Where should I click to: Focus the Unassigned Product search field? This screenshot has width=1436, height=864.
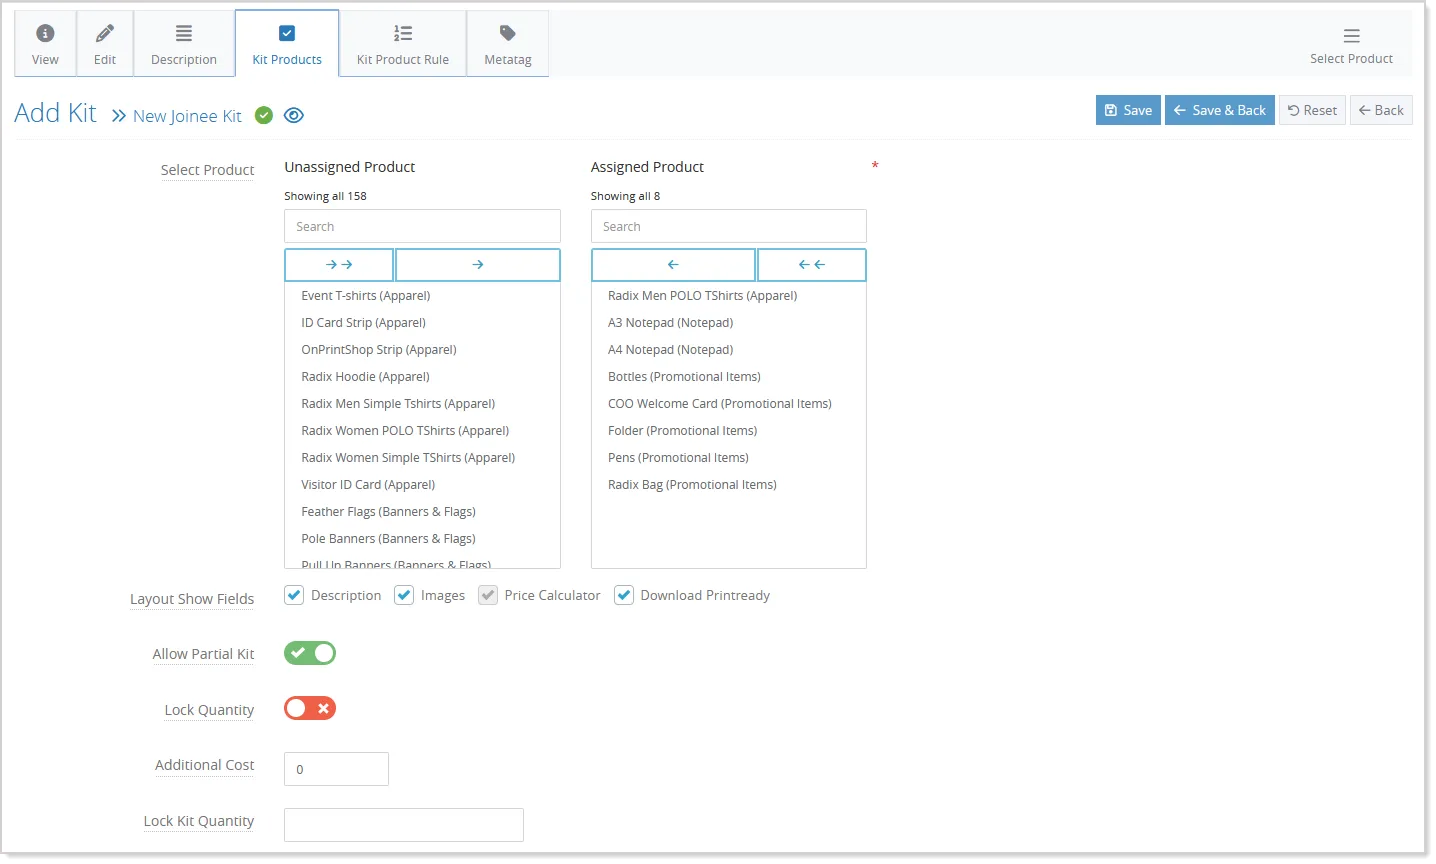click(x=422, y=226)
